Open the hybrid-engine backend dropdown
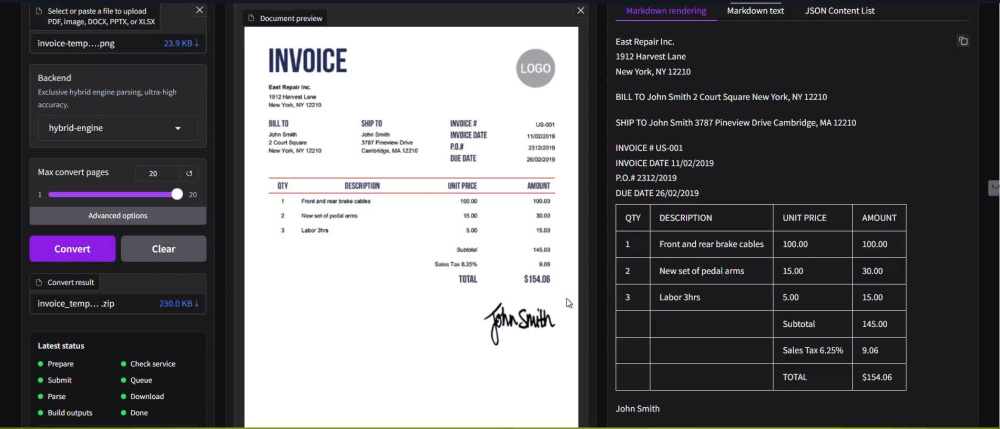Viewport: 1000px width, 429px height. [118, 128]
